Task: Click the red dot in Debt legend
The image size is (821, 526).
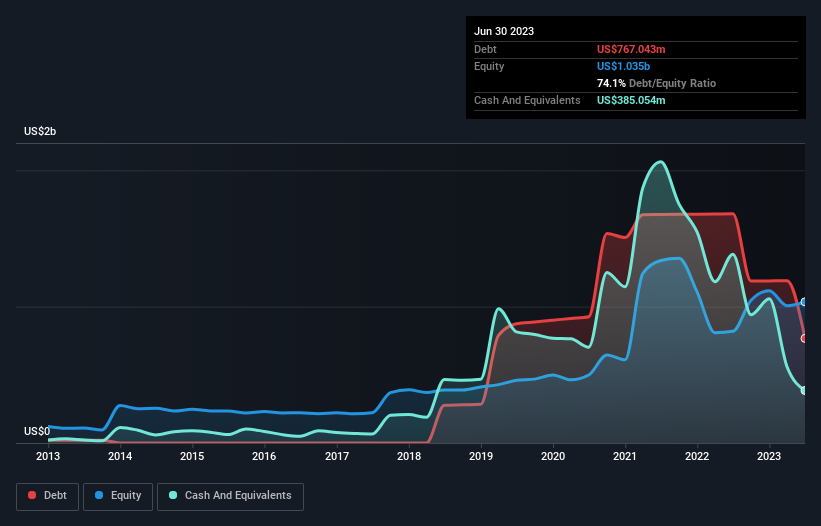Action: (x=32, y=495)
